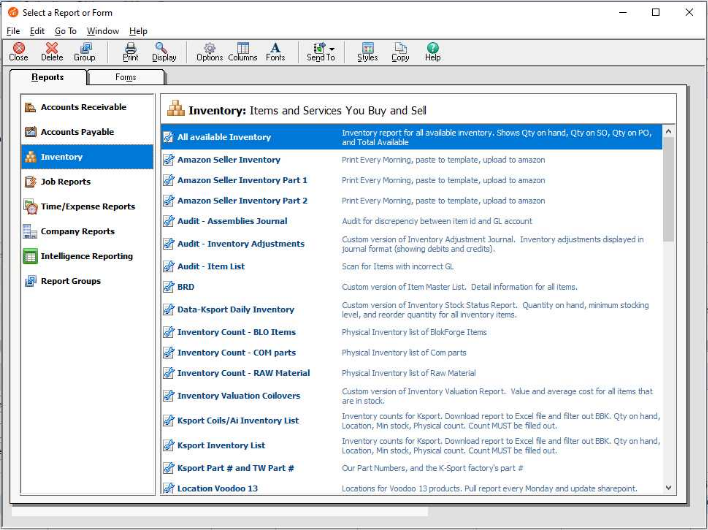Select the Reports tab
Screen dimensions: 708x530
(47, 77)
